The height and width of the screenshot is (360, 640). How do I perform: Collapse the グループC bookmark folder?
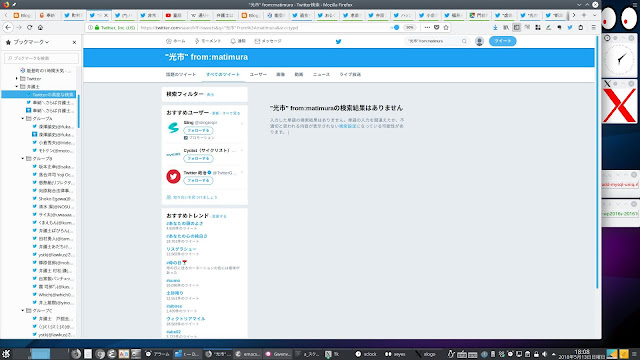tap(23, 311)
